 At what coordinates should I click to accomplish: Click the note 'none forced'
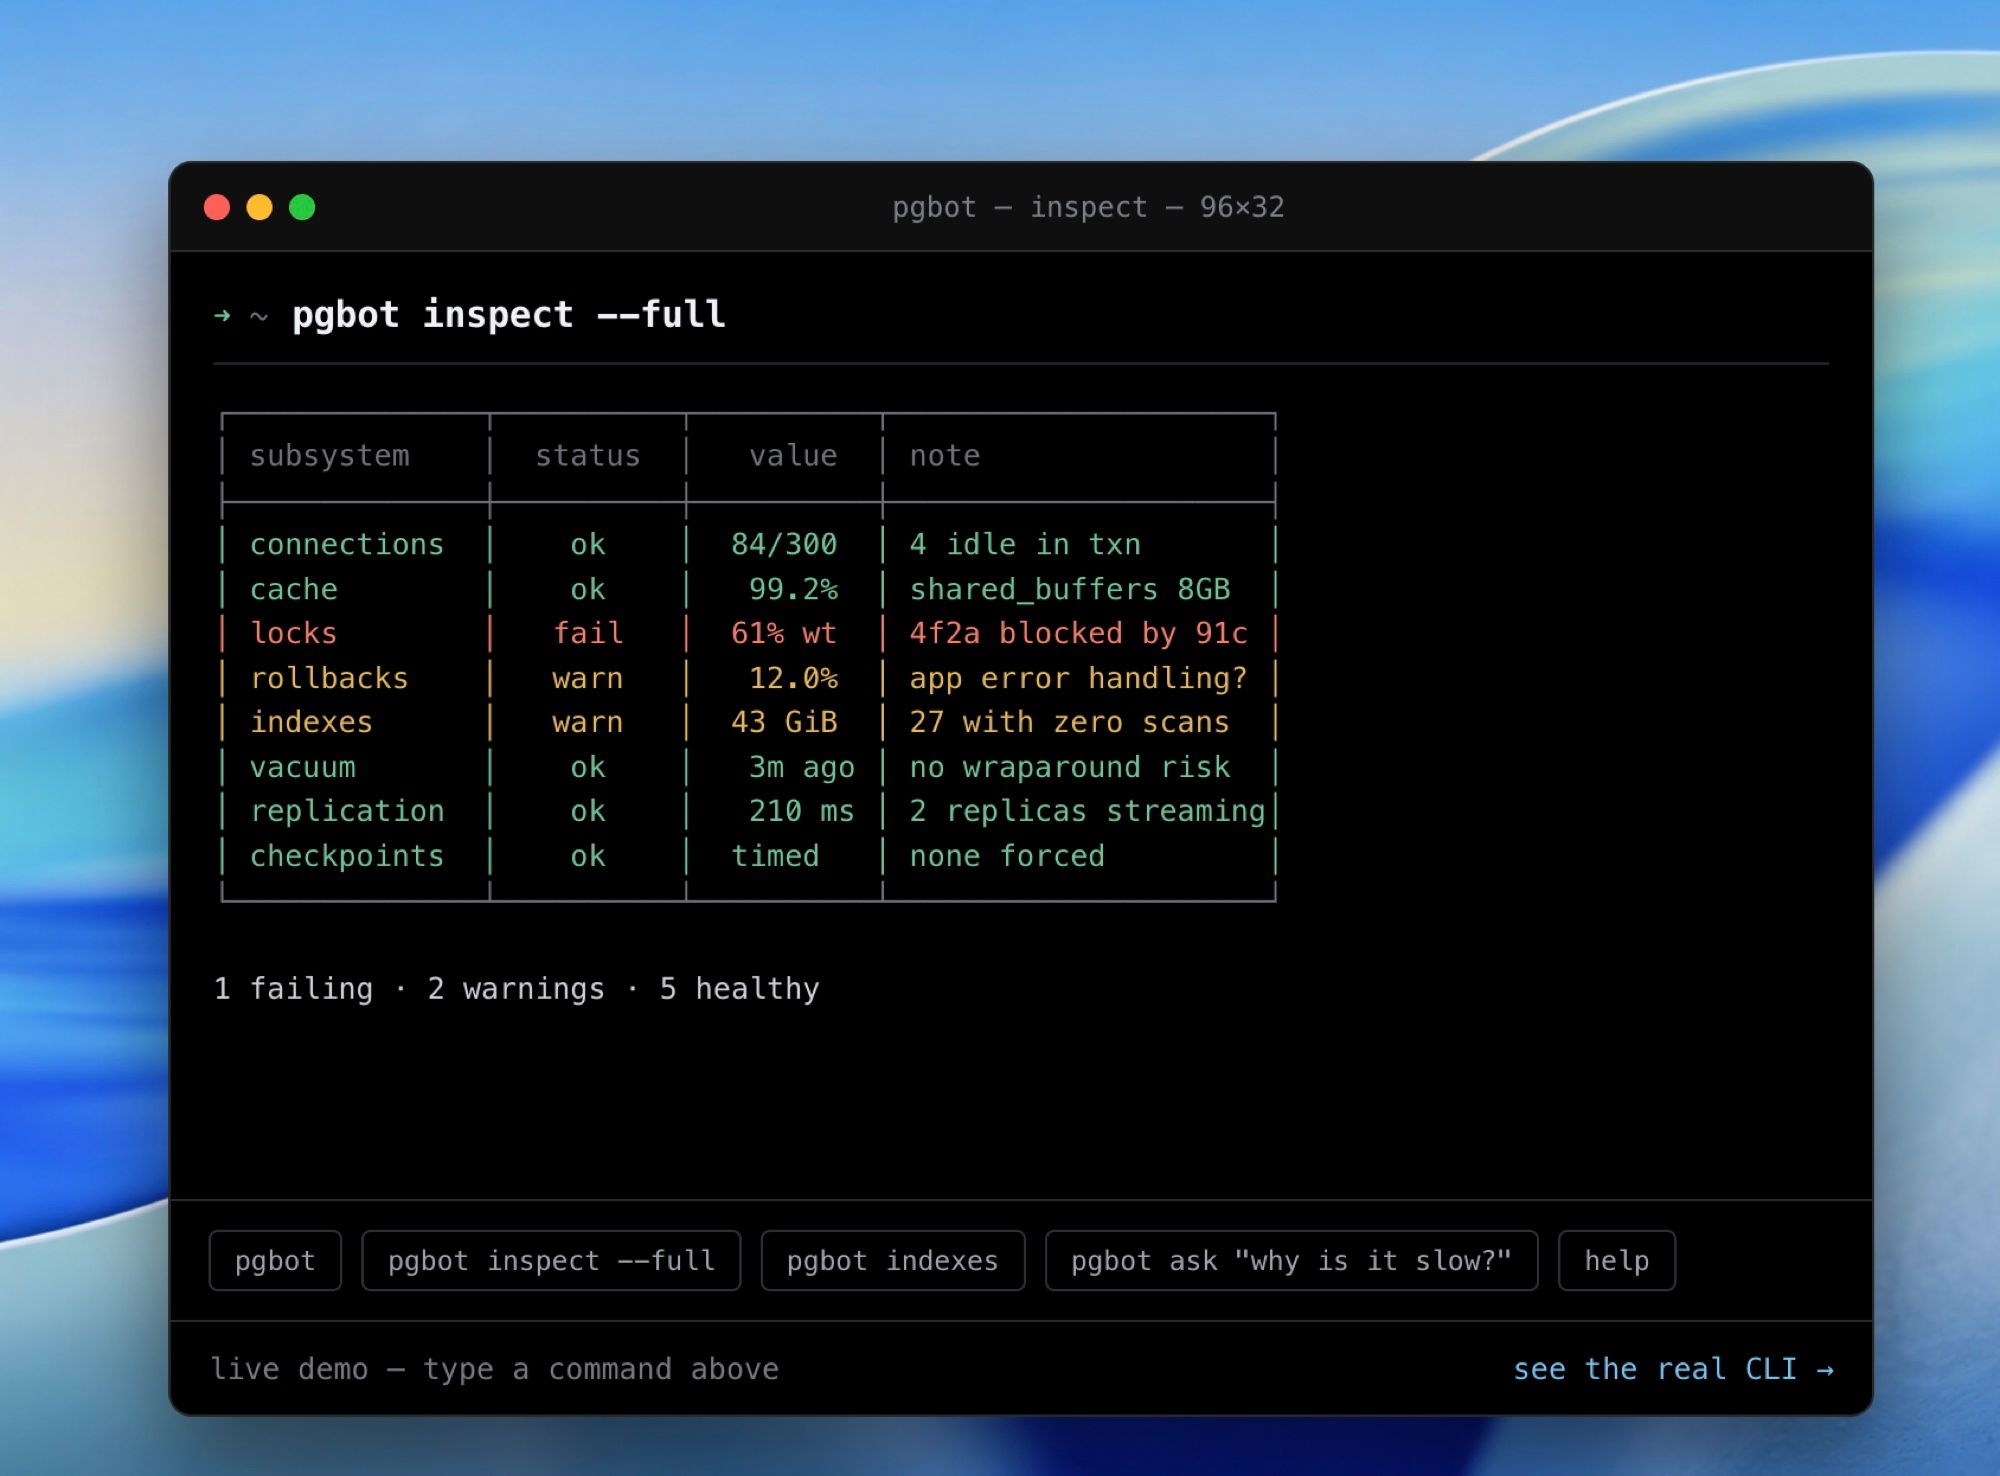pyautogui.click(x=1007, y=856)
